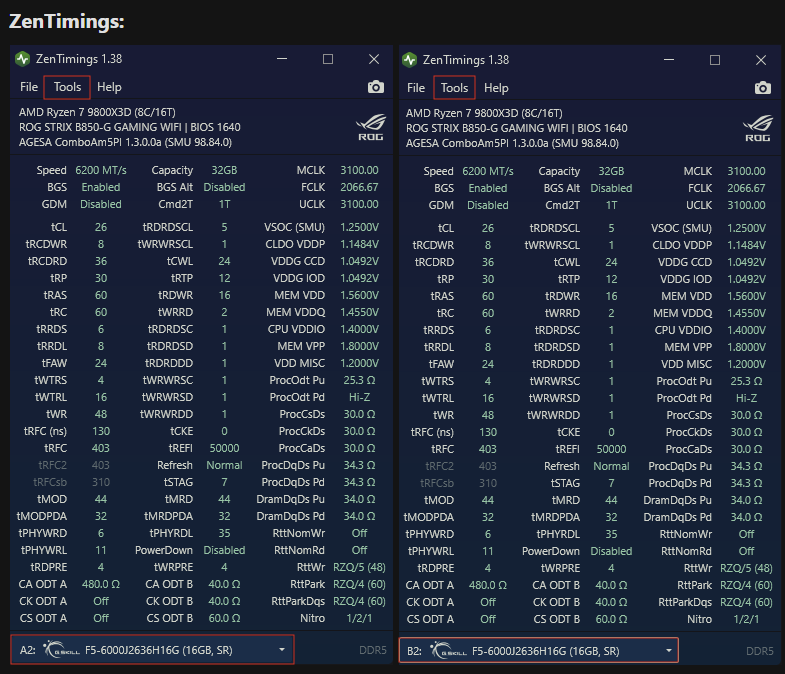This screenshot has height=674, width=785.
Task: Click the ZenTimings app icon in left titlebar
Action: click(x=23, y=59)
